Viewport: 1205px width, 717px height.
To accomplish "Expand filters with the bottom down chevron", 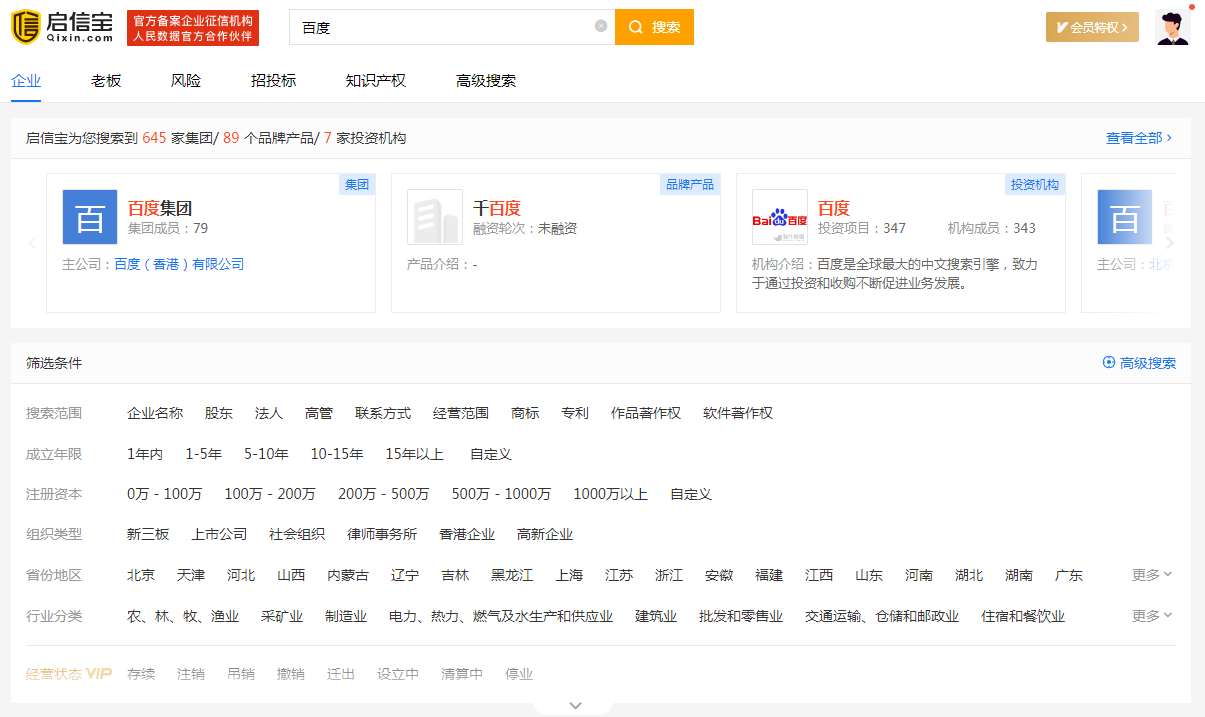I will [x=575, y=705].
